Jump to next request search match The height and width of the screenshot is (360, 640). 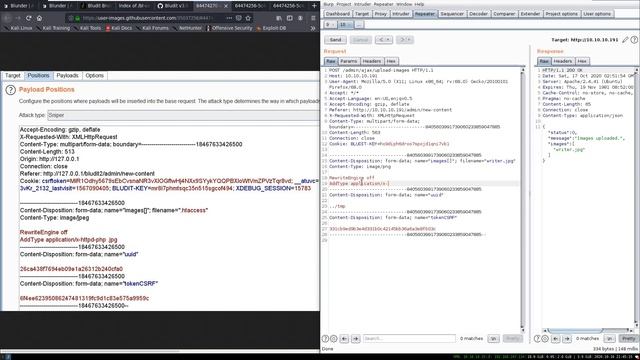tap(356, 338)
